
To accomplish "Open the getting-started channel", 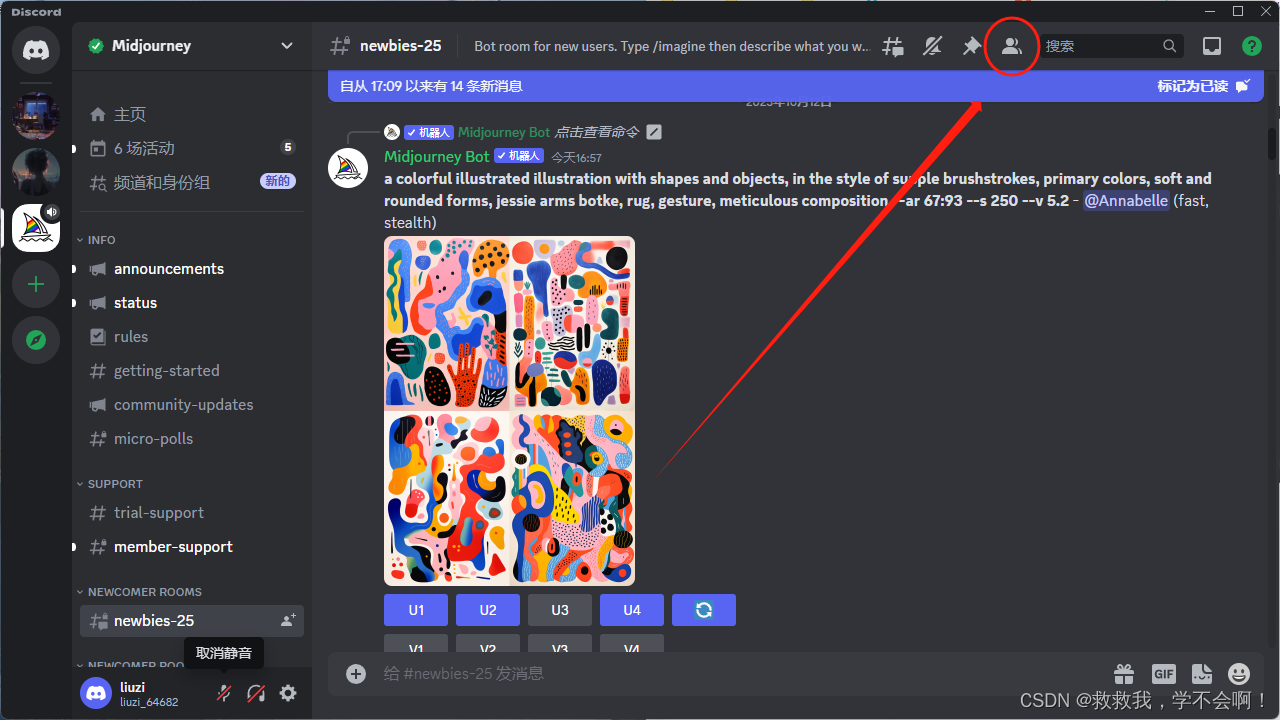I will pyautogui.click(x=191, y=371).
